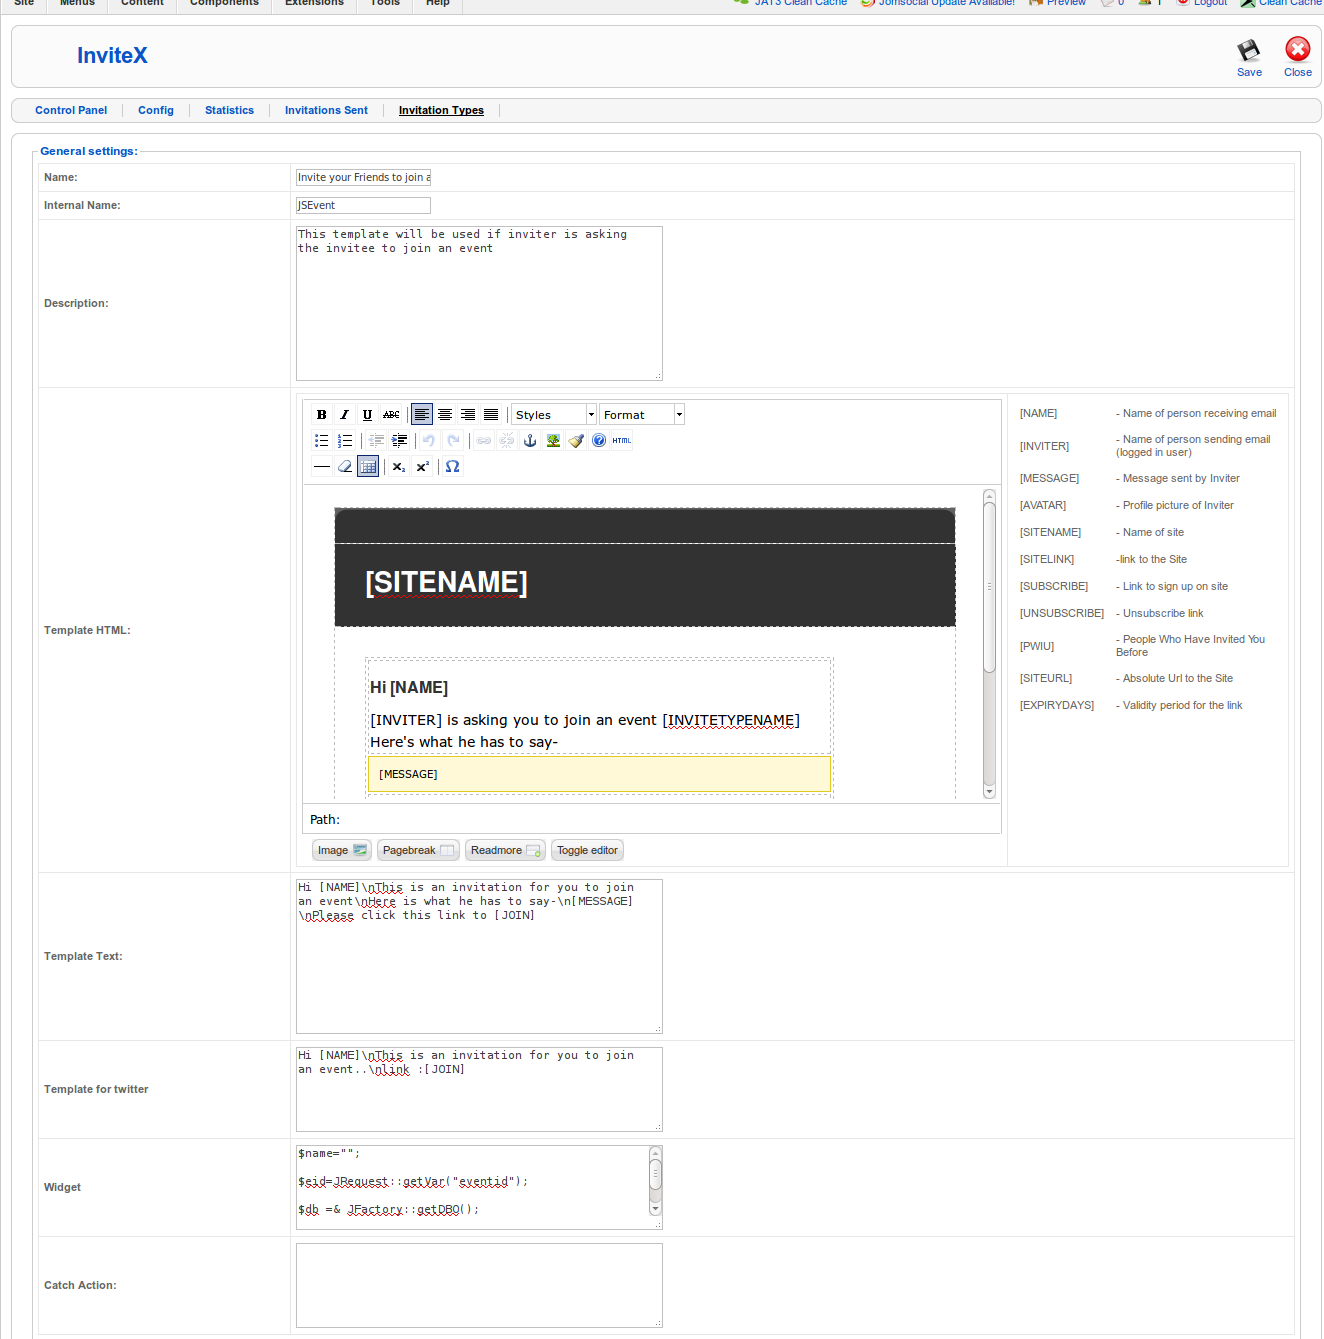Enable full justify alignment
Screen dimensions: 1324x1339
point(491,414)
